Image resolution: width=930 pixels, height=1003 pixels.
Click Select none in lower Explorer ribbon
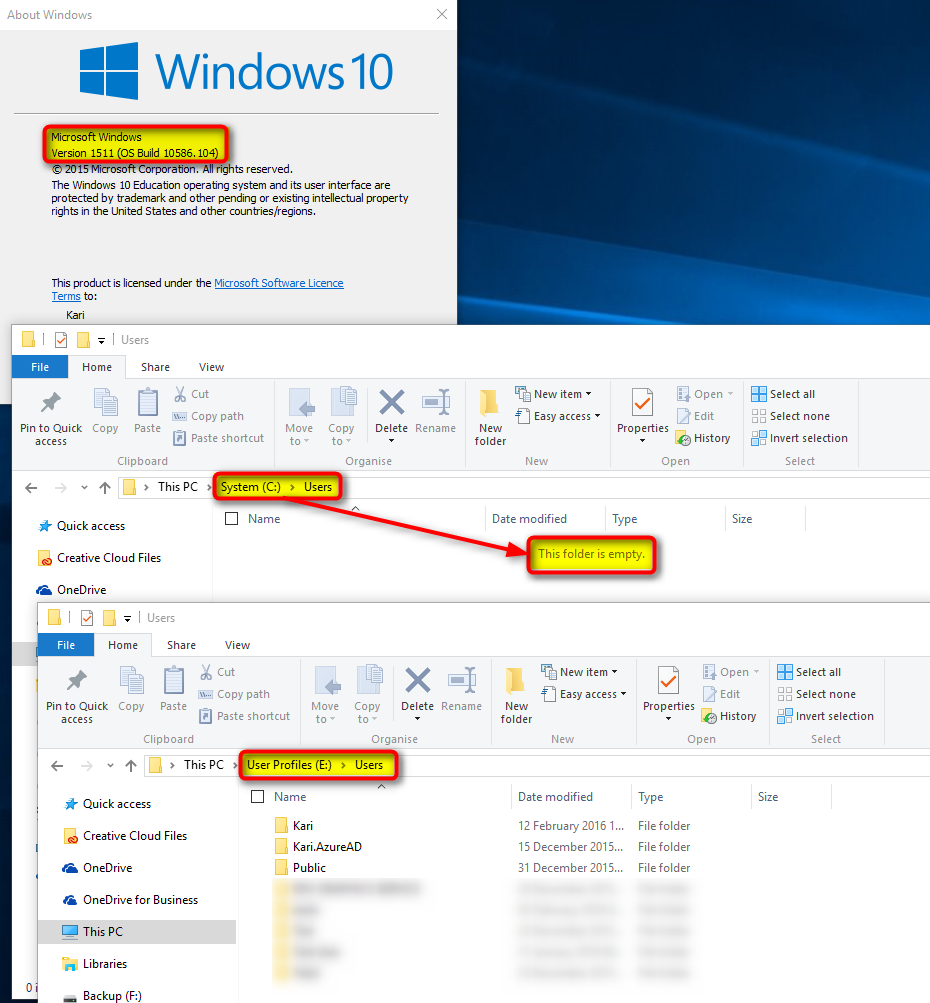pyautogui.click(x=817, y=694)
